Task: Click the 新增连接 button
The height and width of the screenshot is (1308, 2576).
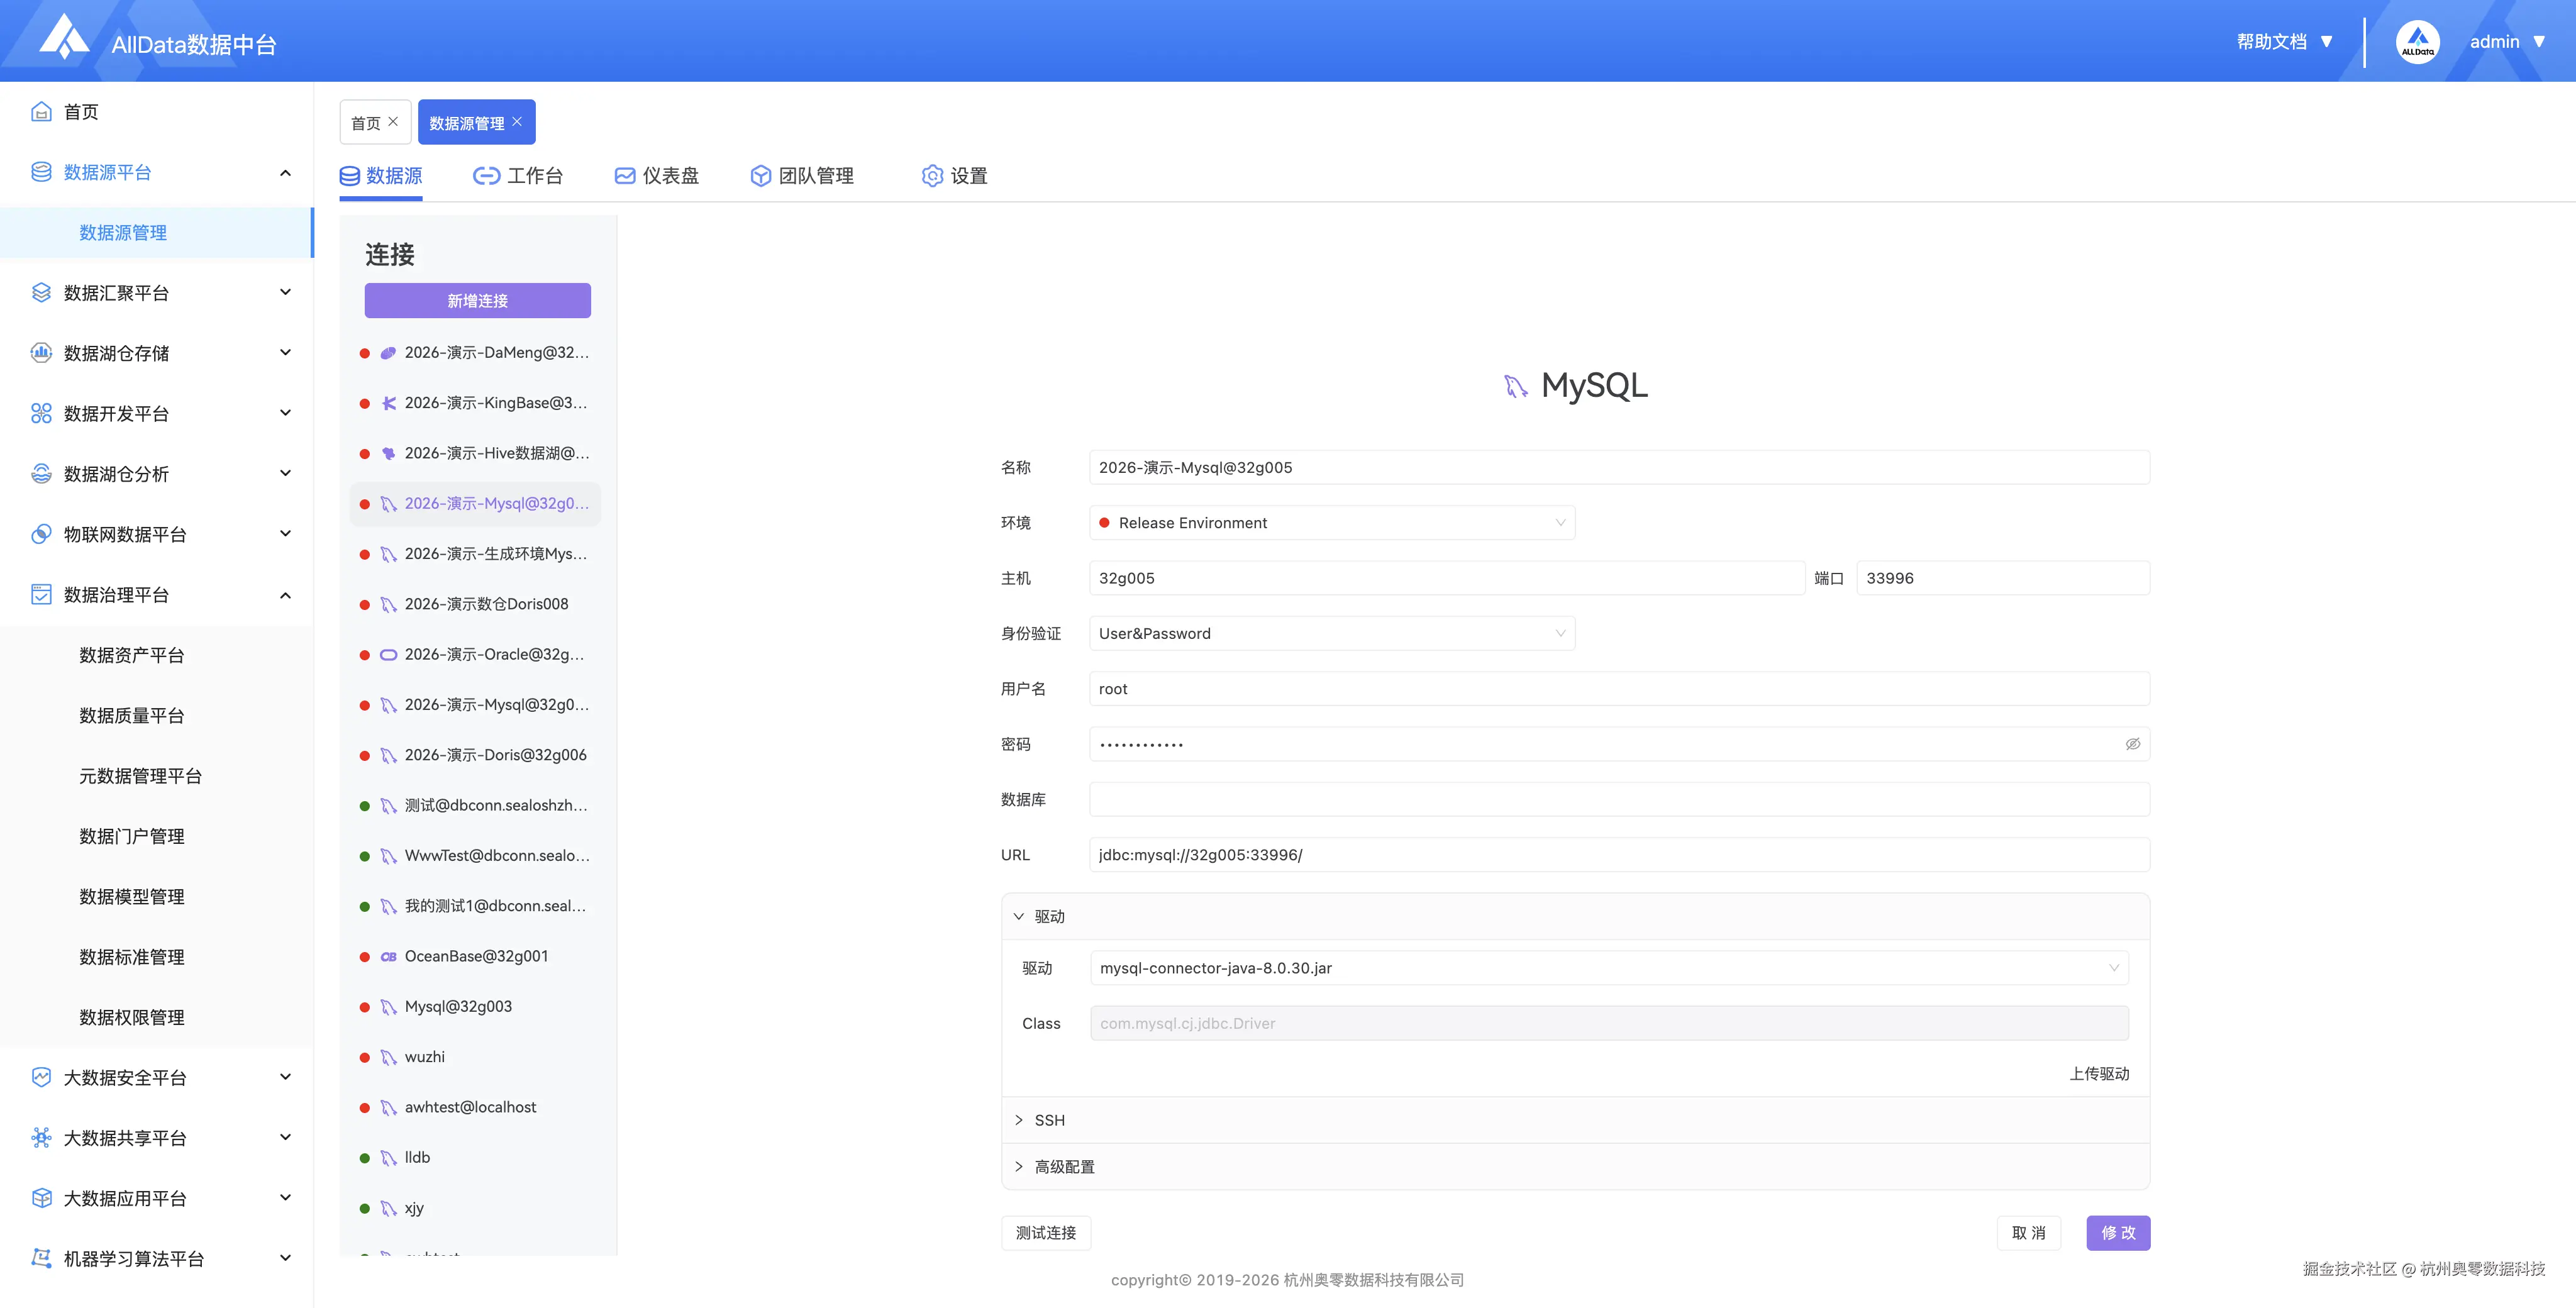Action: click(x=477, y=300)
